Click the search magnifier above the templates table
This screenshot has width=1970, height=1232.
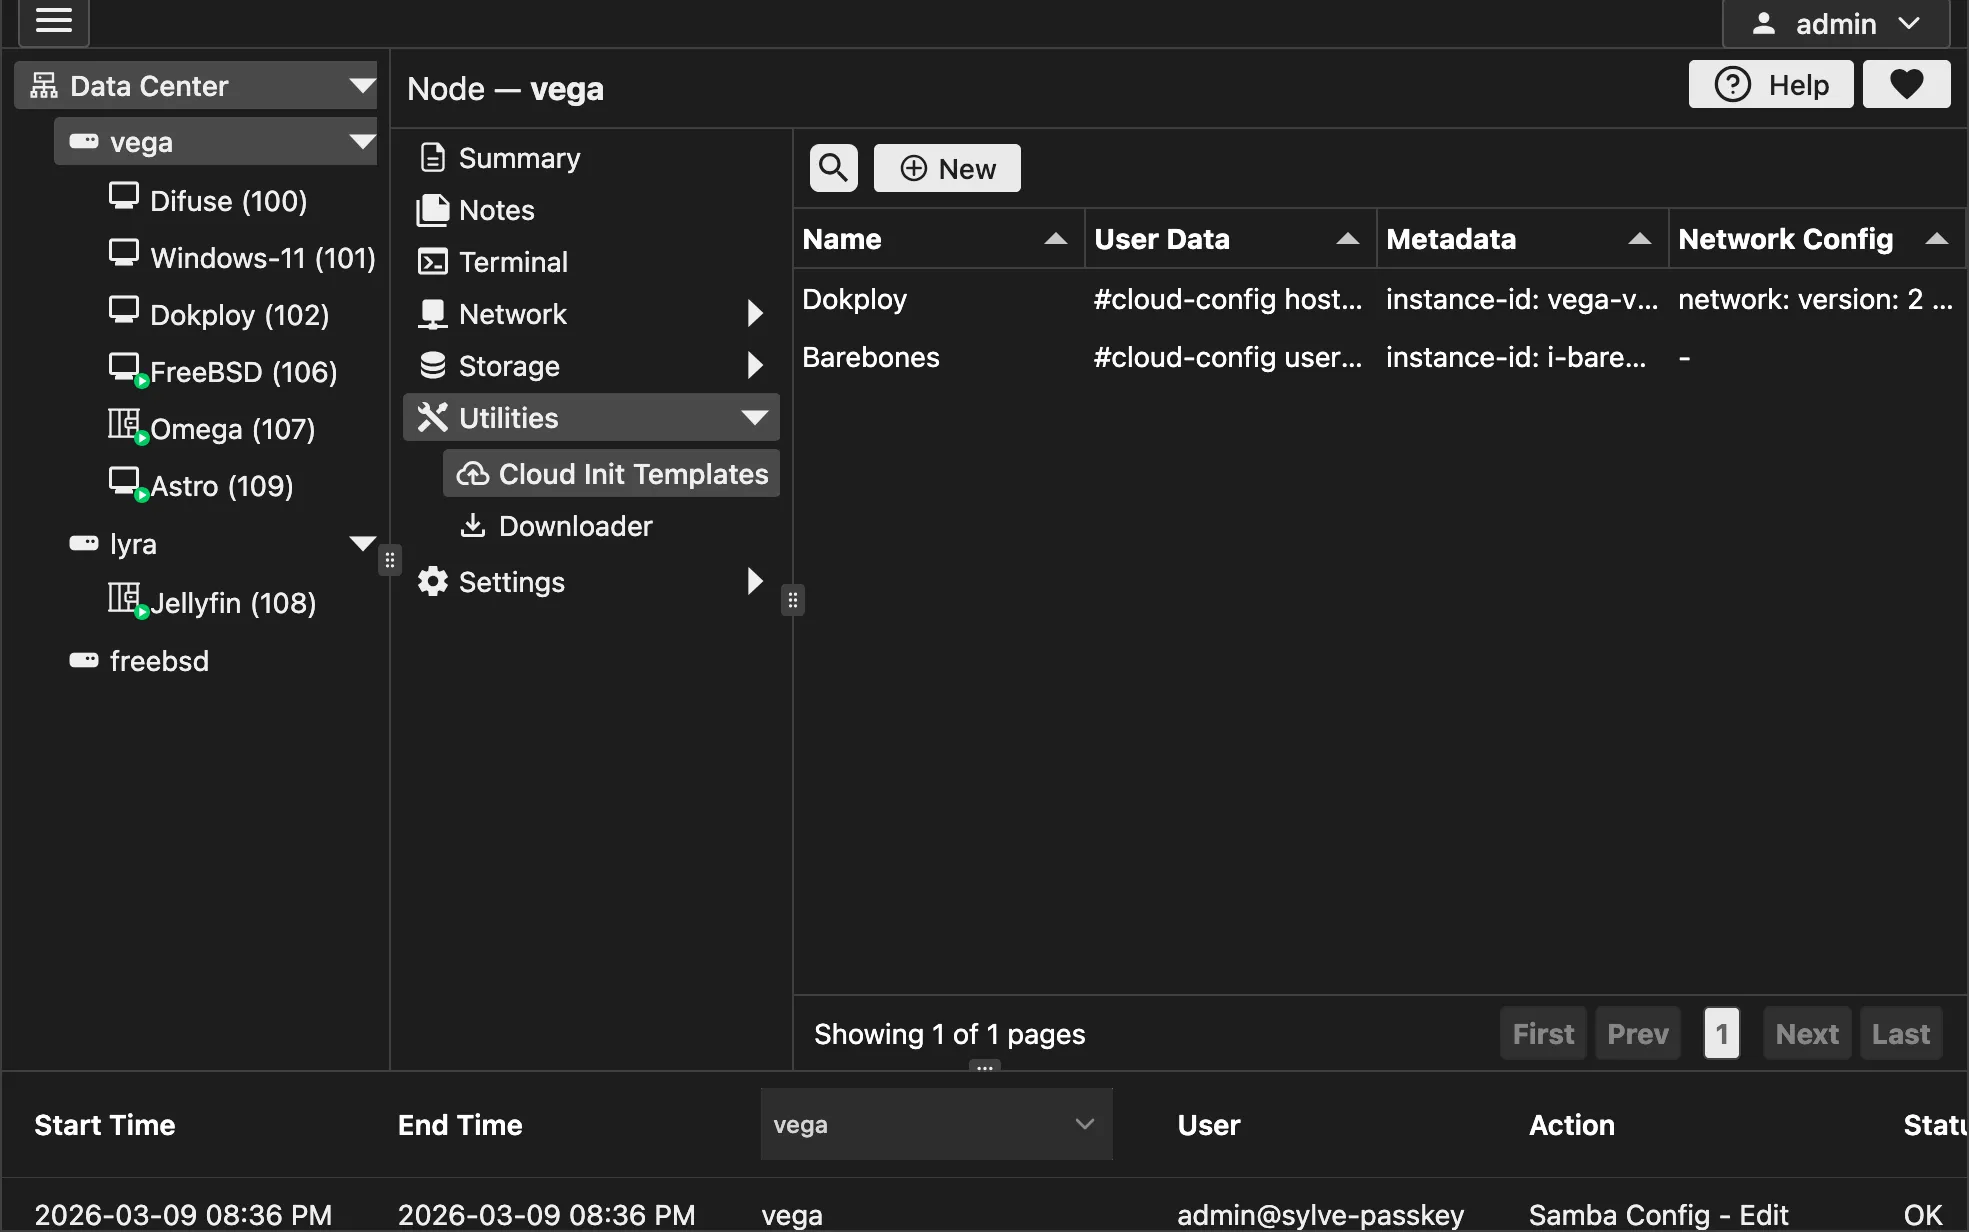click(x=832, y=167)
